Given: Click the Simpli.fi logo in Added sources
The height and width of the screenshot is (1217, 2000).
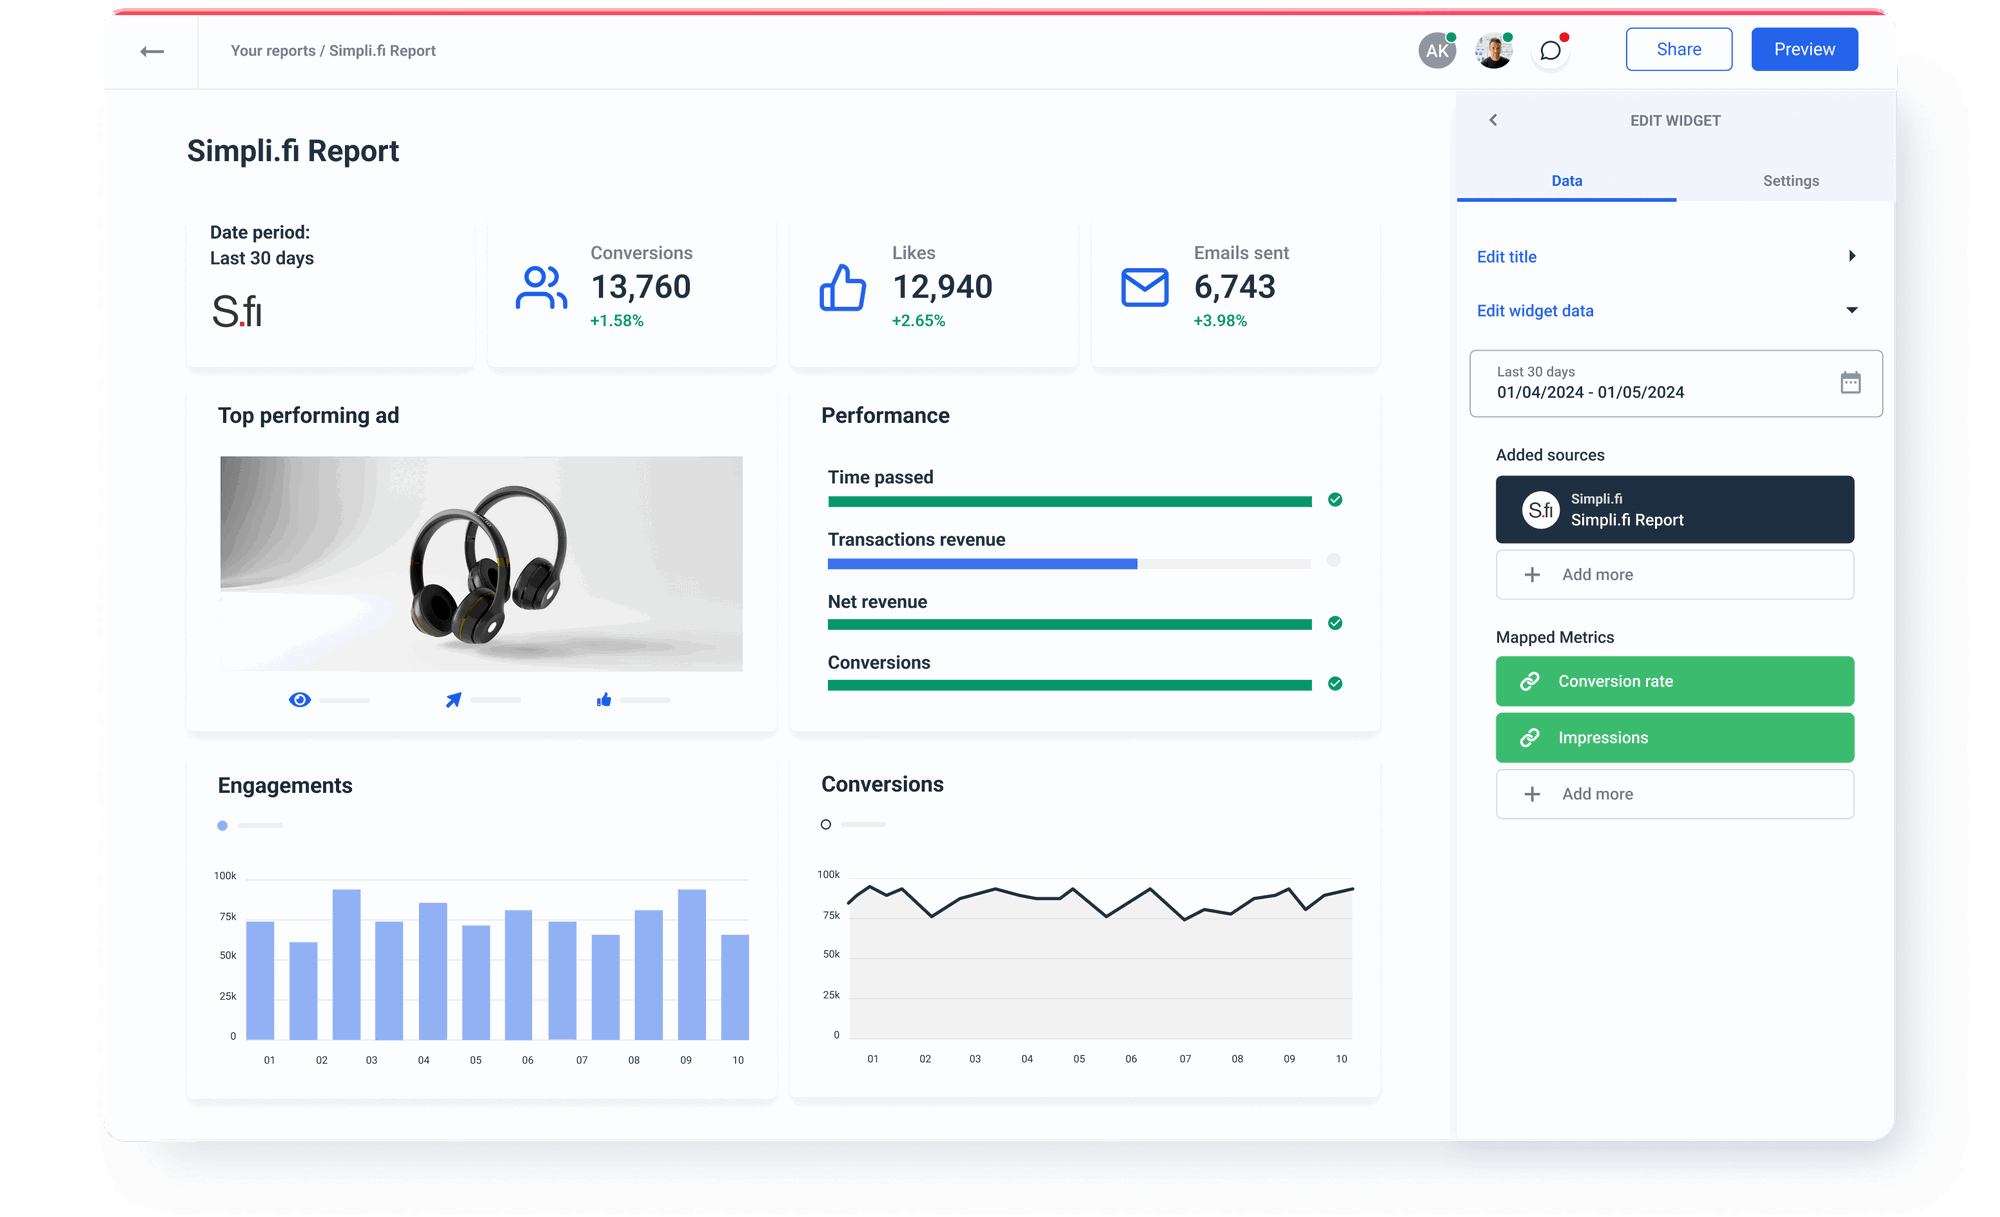Looking at the screenshot, I should [x=1541, y=509].
